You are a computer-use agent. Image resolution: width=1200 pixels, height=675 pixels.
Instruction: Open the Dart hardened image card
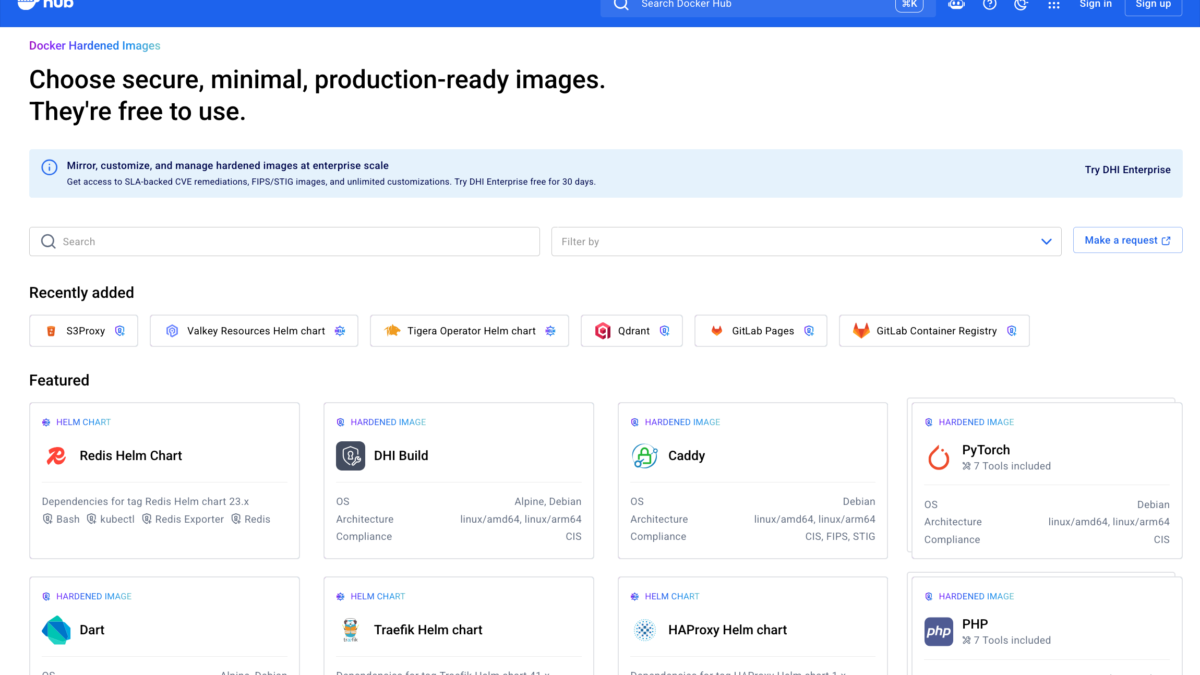pos(164,626)
